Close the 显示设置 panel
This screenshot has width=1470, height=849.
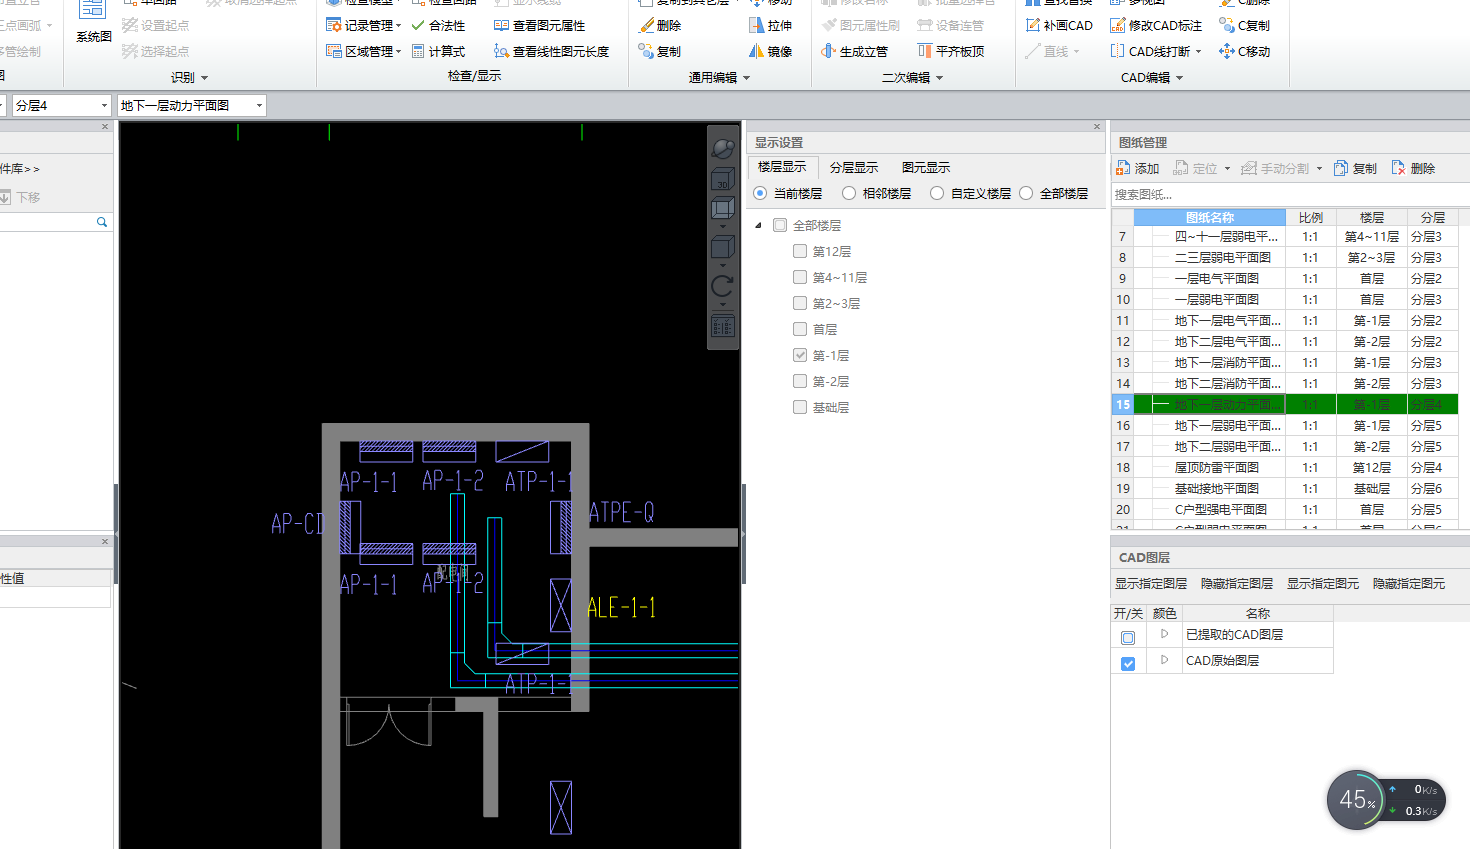tap(1097, 127)
